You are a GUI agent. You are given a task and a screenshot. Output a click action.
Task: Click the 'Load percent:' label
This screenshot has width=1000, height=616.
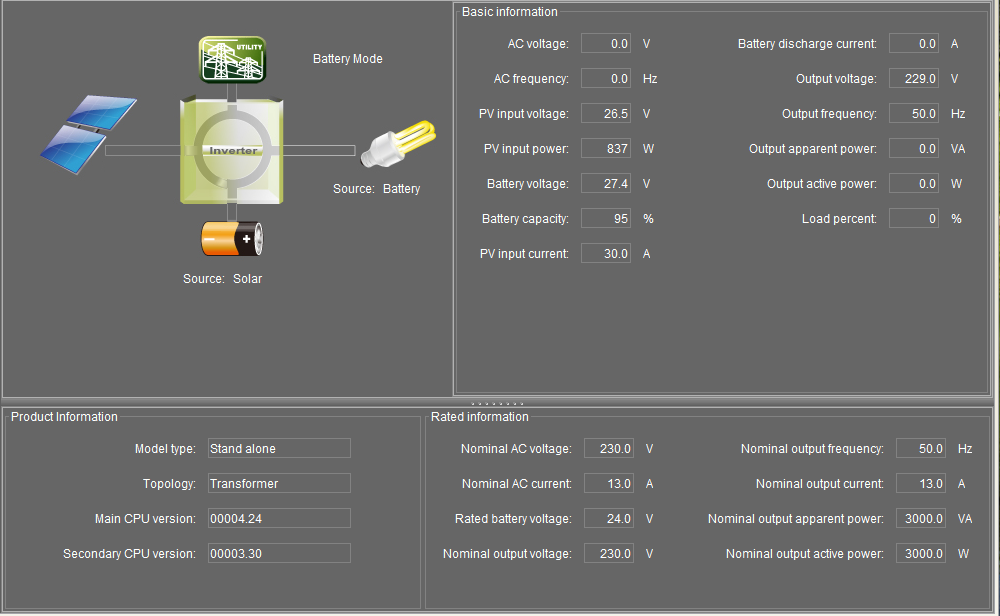pos(839,219)
